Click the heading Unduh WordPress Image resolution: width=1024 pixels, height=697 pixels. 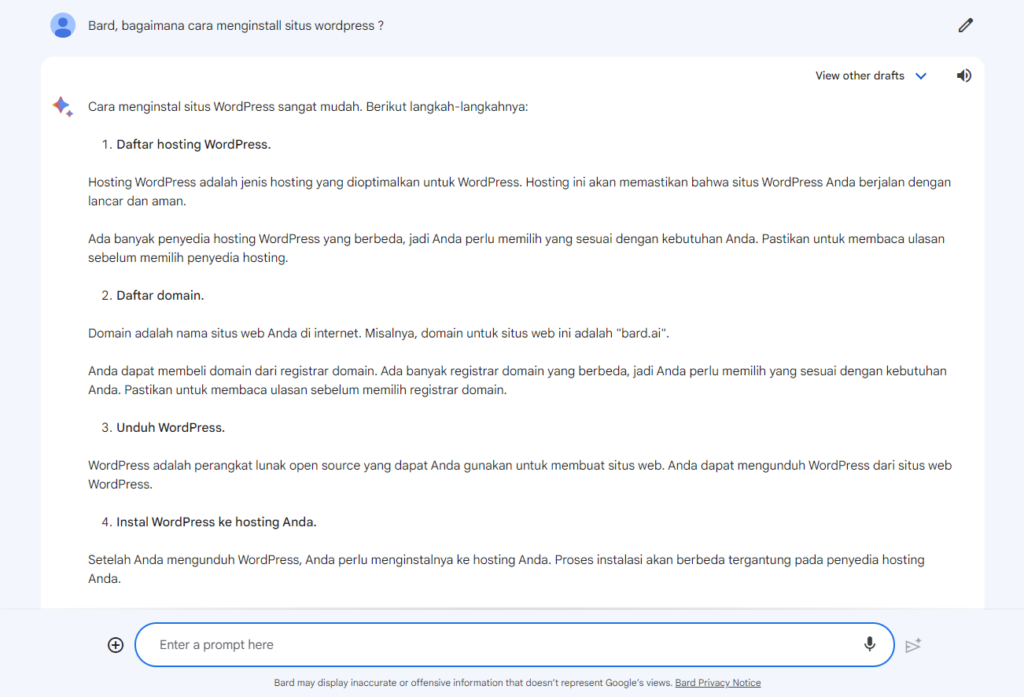pos(170,427)
